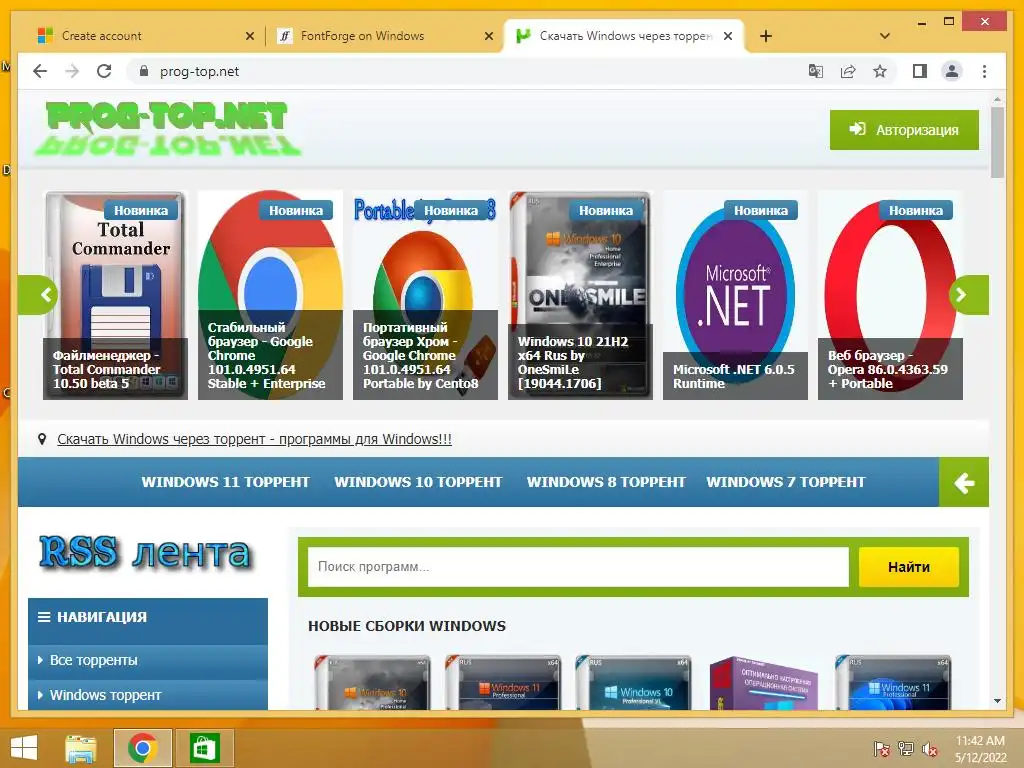Open a new tab with plus button

coord(765,36)
